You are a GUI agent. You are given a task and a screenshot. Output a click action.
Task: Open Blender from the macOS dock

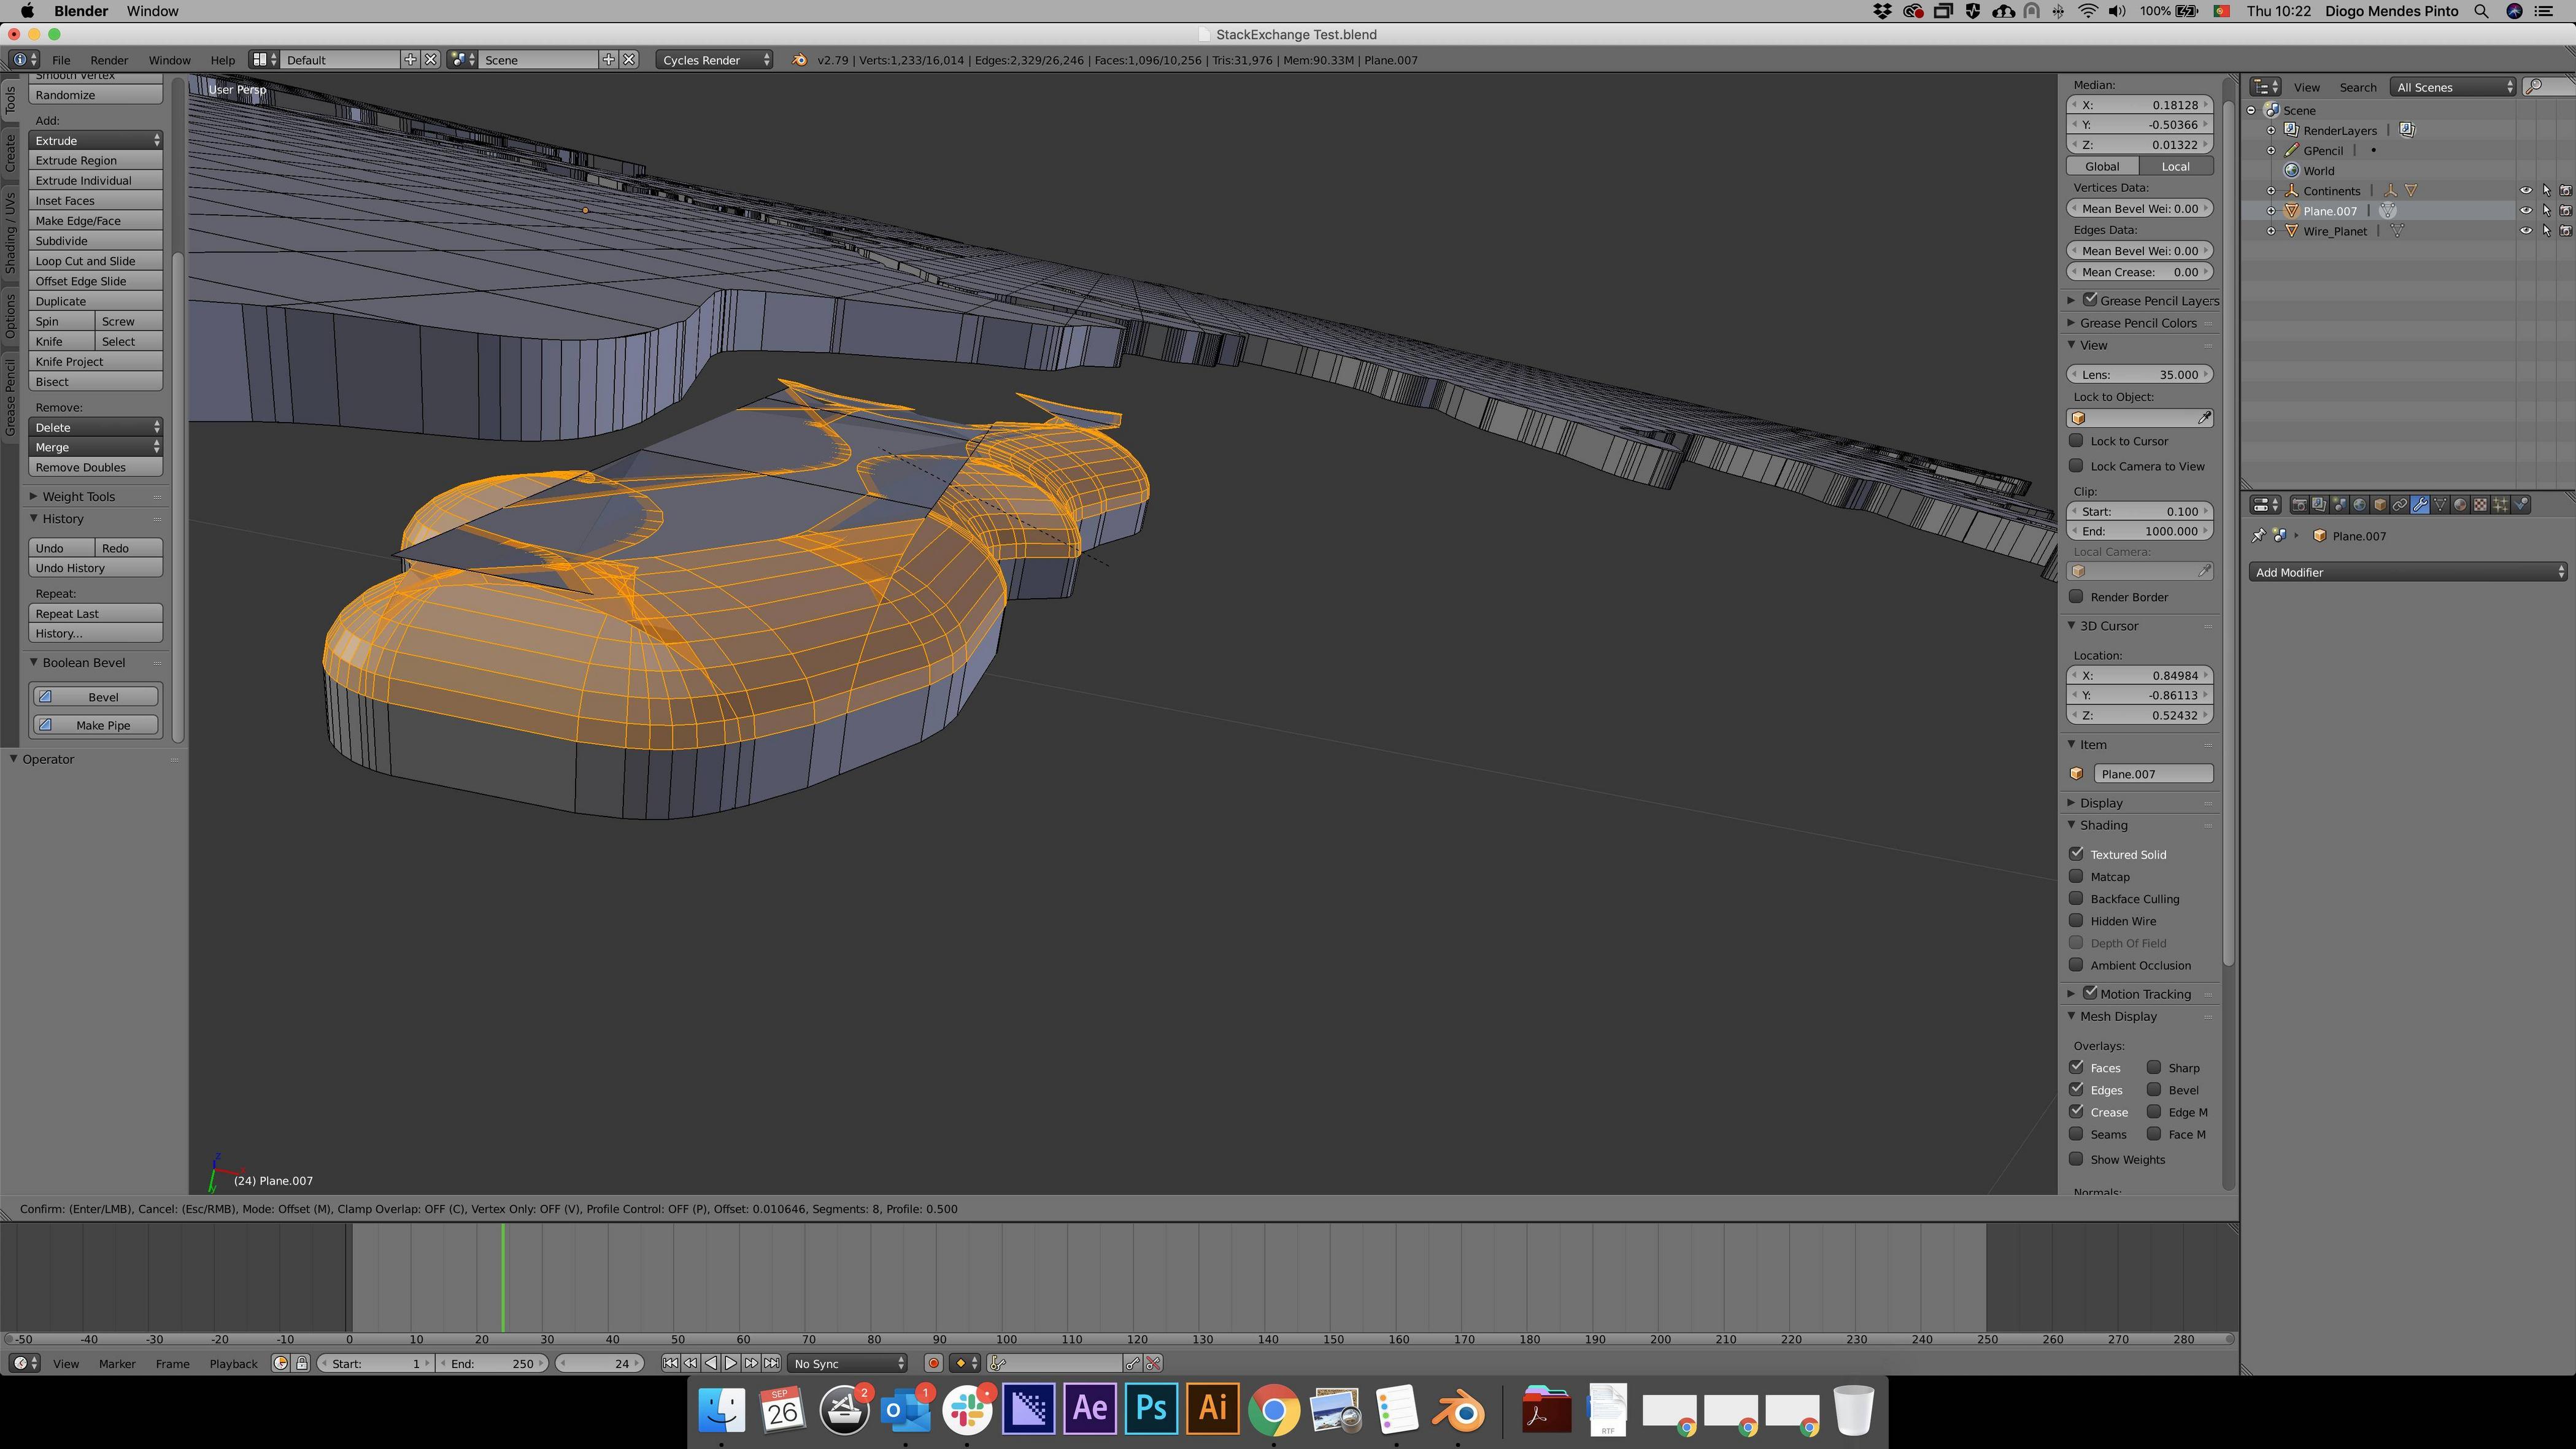[1458, 1411]
